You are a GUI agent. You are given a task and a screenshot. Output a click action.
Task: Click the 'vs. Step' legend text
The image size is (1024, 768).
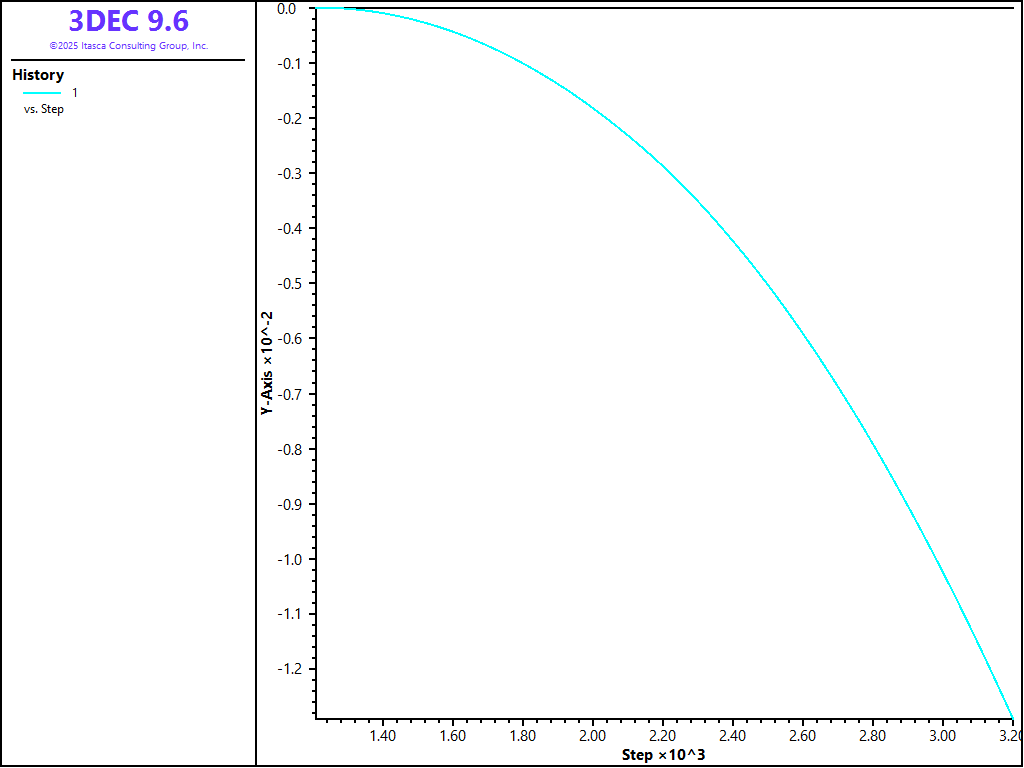[44, 109]
